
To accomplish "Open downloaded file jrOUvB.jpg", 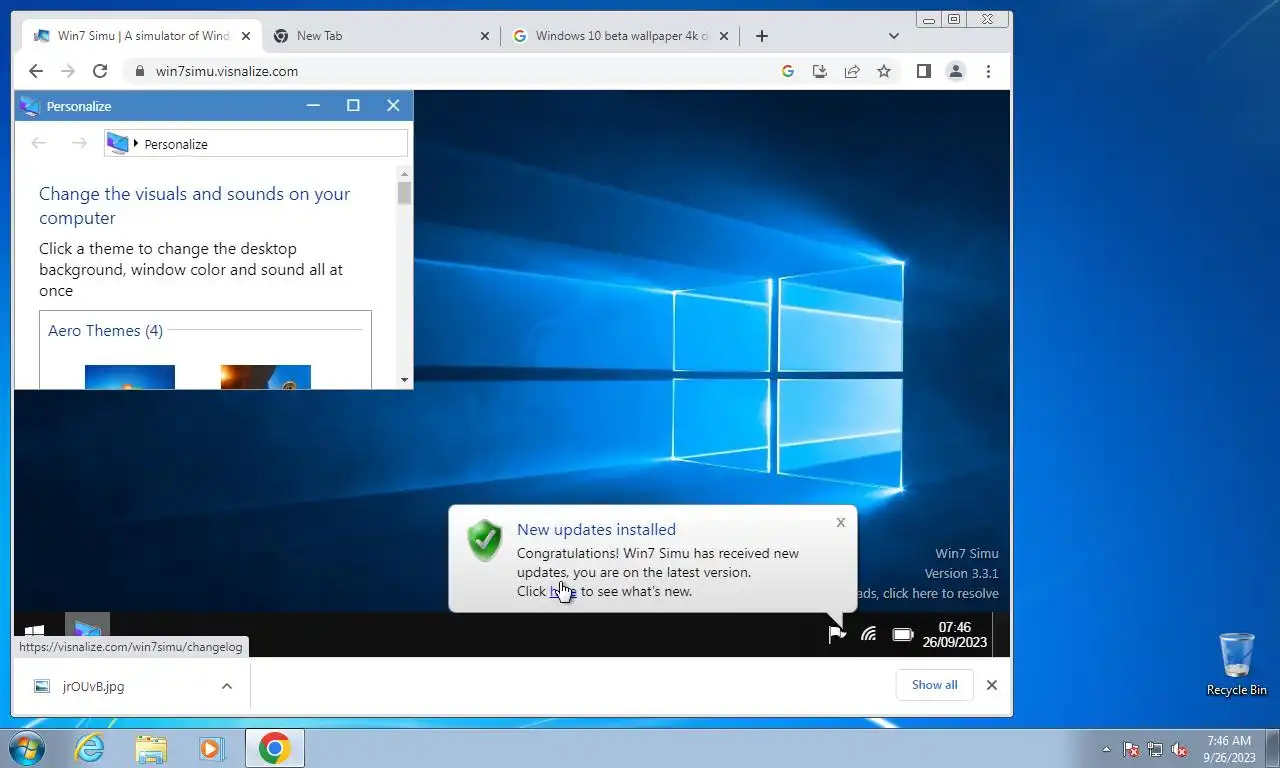I will tap(93, 686).
